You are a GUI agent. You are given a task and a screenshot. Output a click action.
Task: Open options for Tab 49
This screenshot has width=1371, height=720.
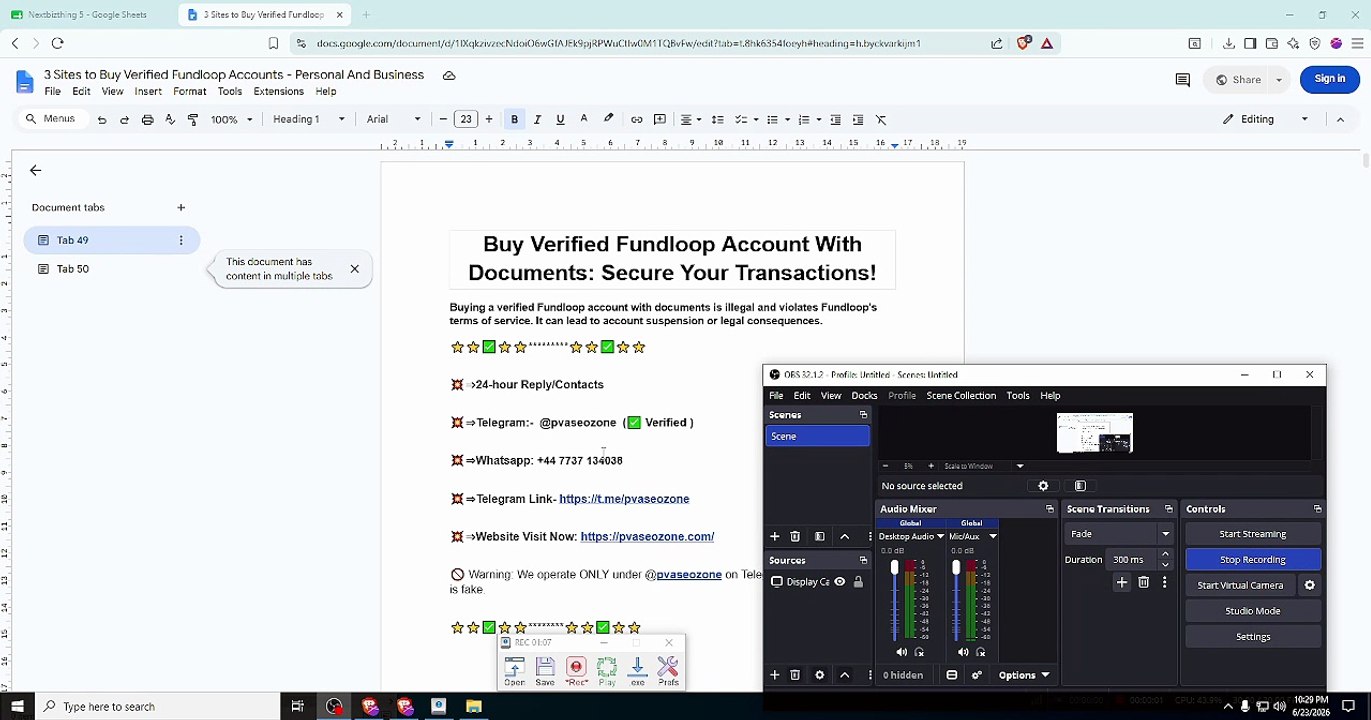(181, 240)
